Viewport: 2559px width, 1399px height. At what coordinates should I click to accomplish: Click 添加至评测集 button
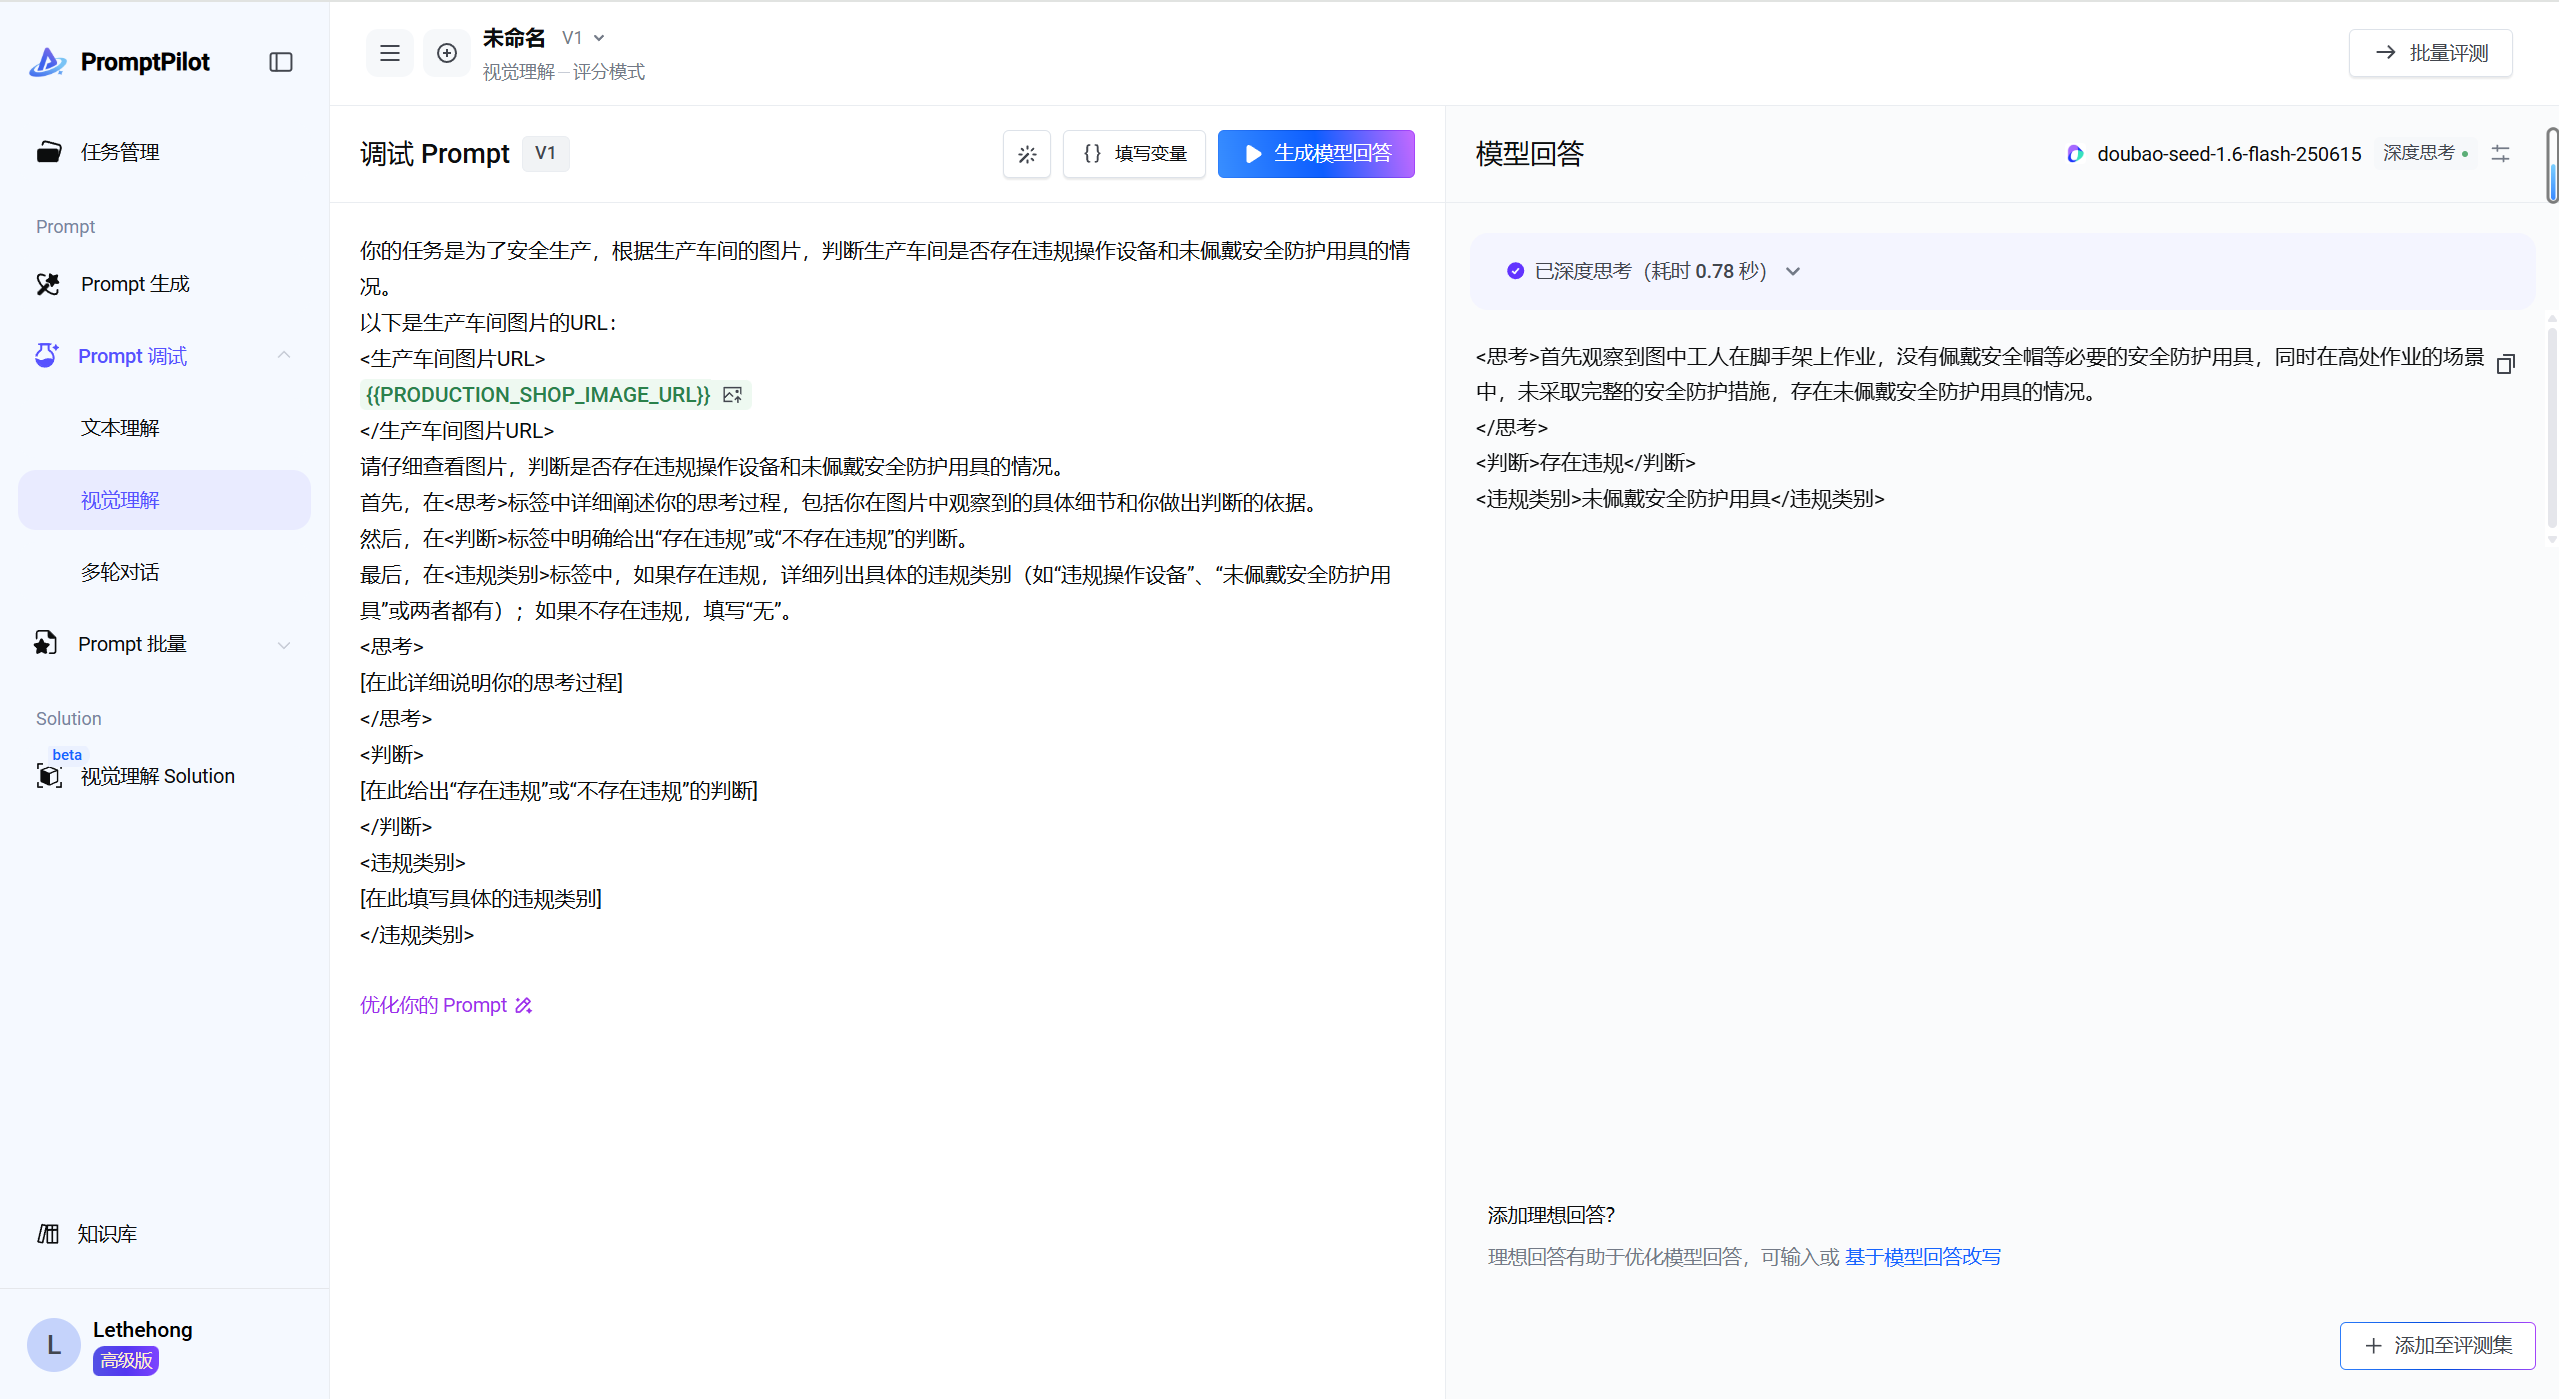(x=2437, y=1346)
